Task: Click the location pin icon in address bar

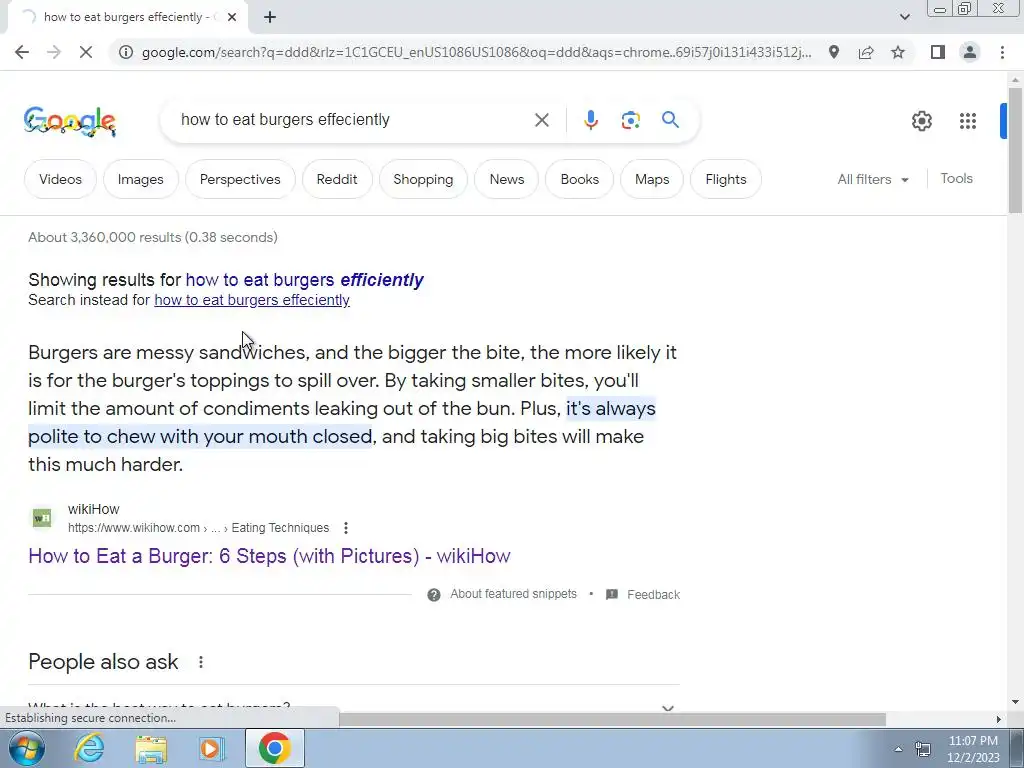Action: coord(834,52)
